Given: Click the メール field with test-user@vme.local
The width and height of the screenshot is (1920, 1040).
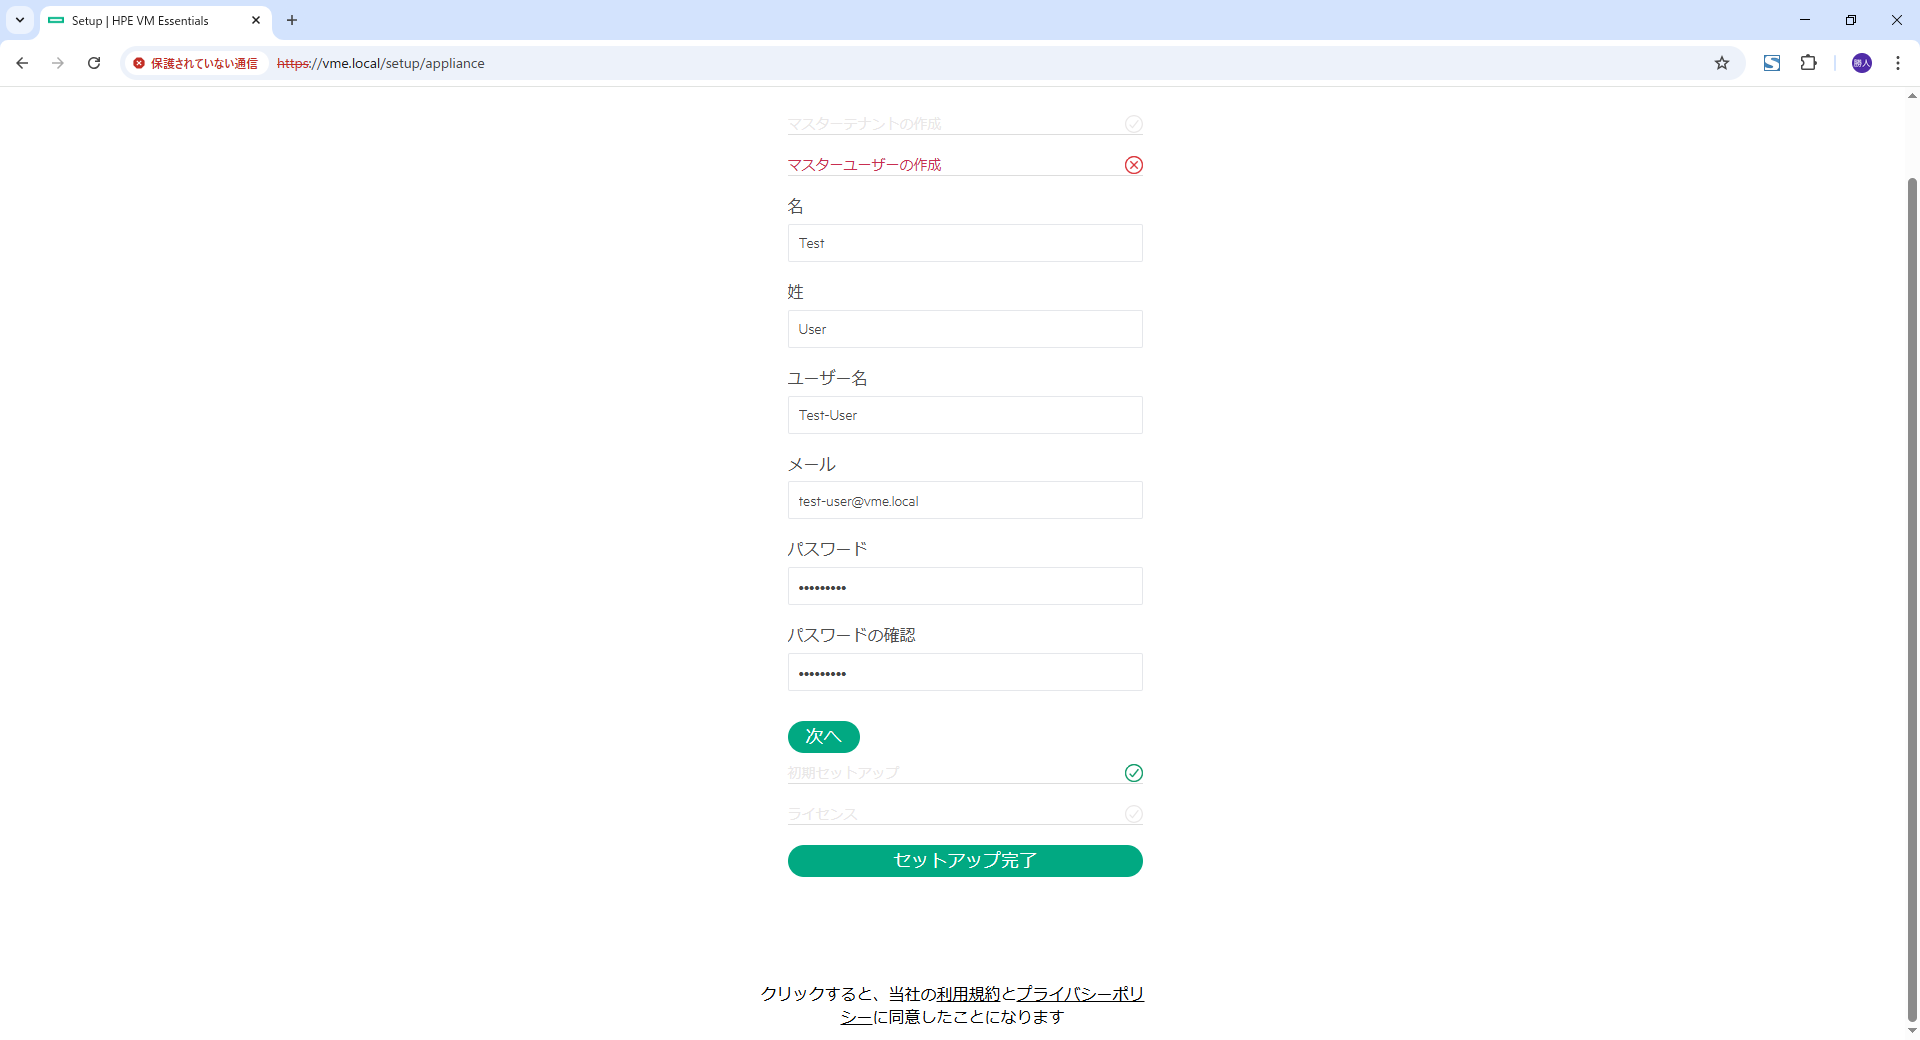Looking at the screenshot, I should tap(965, 500).
